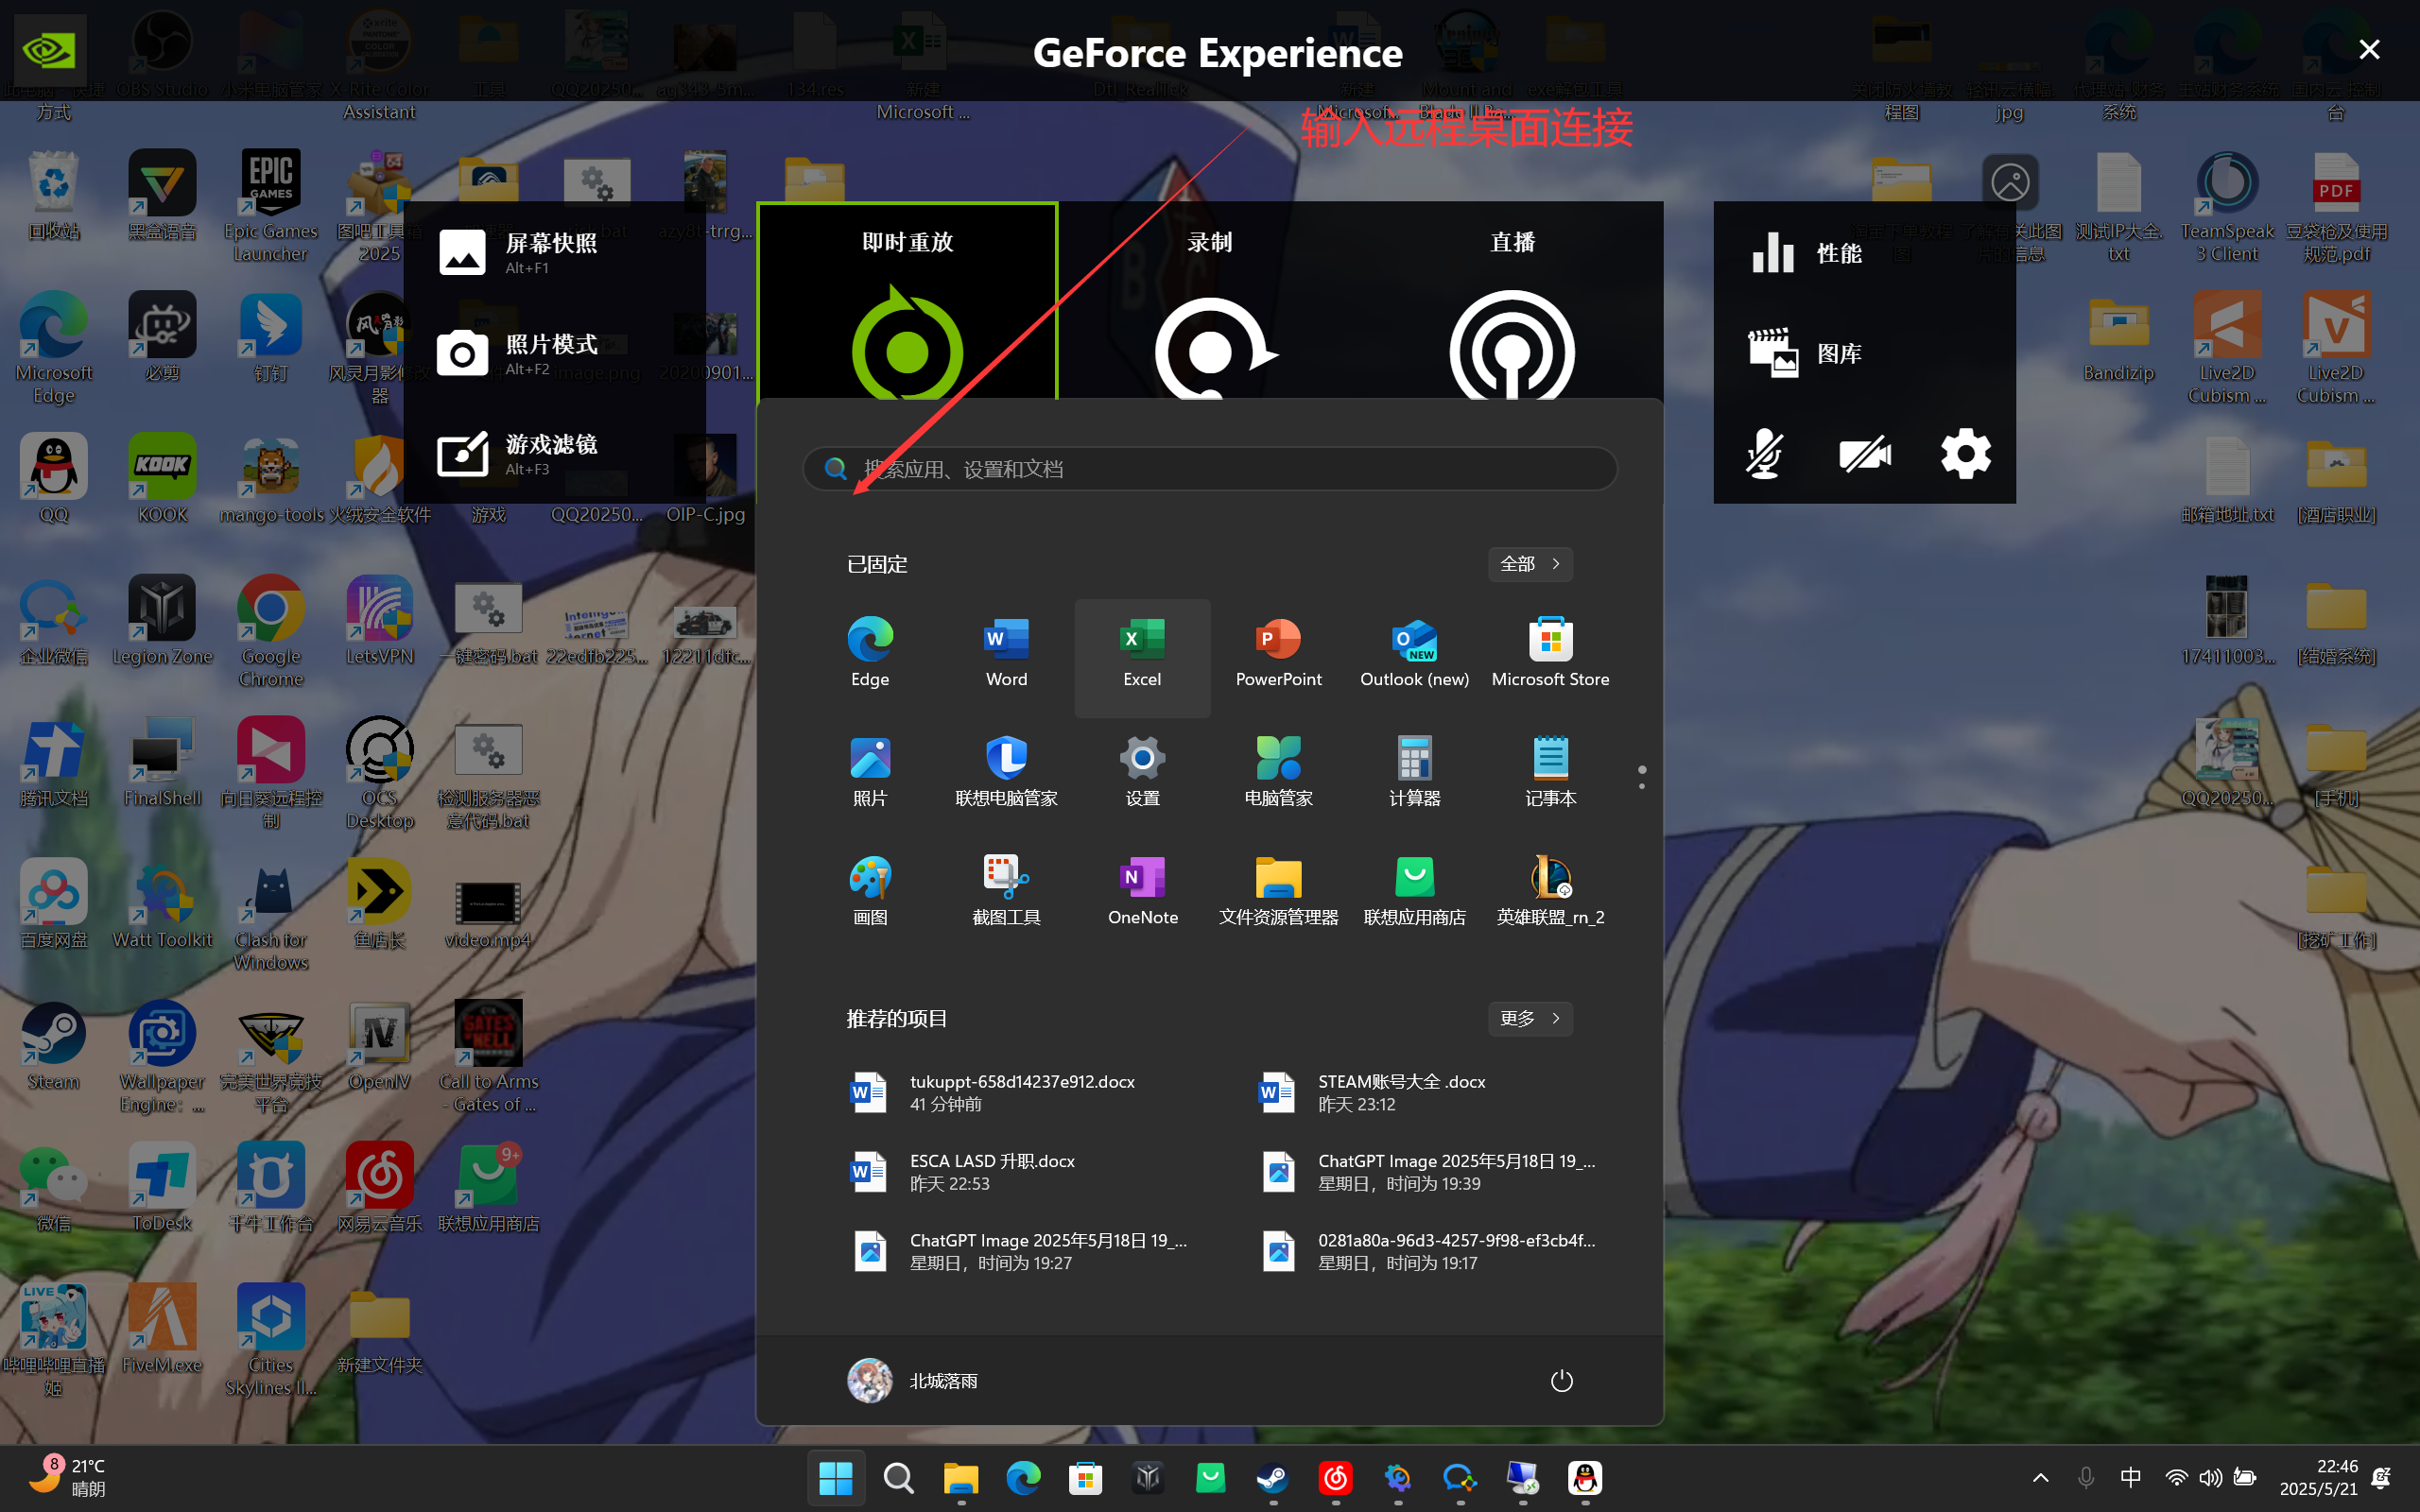Expand the 更多 recommended items list
The width and height of the screenshot is (2420, 1512).
coord(1530,1018)
